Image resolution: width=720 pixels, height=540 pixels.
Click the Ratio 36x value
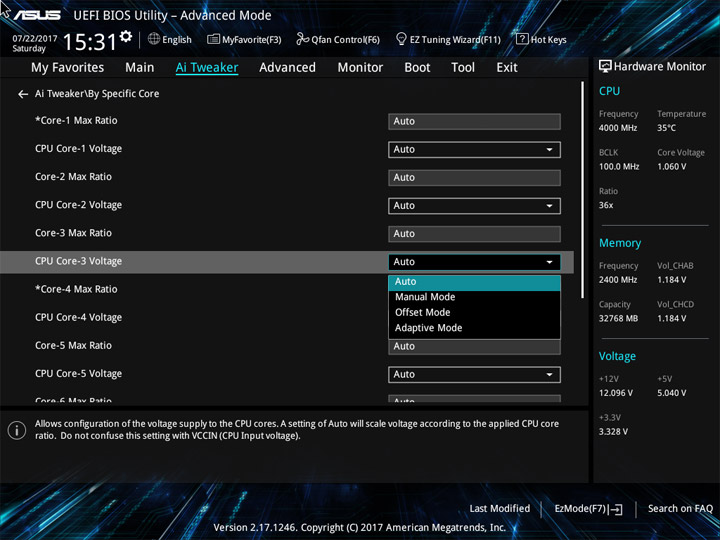coord(606,205)
